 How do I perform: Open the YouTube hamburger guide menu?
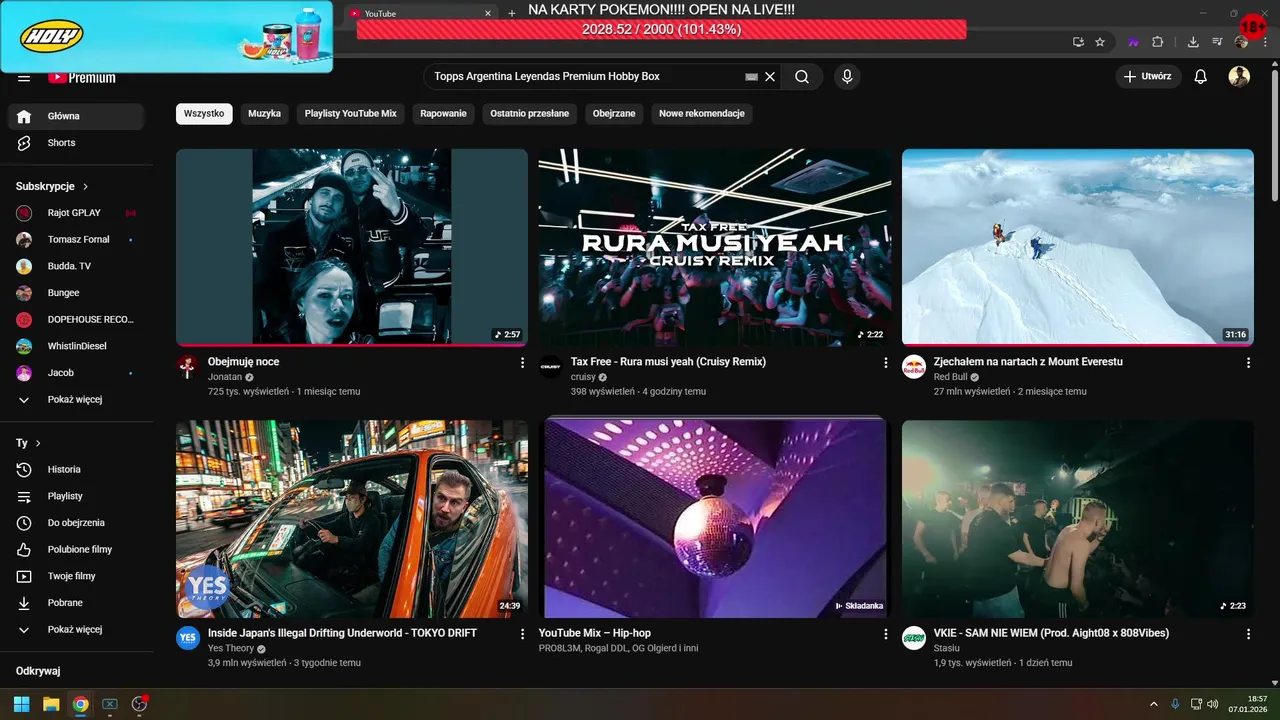pyautogui.click(x=24, y=77)
